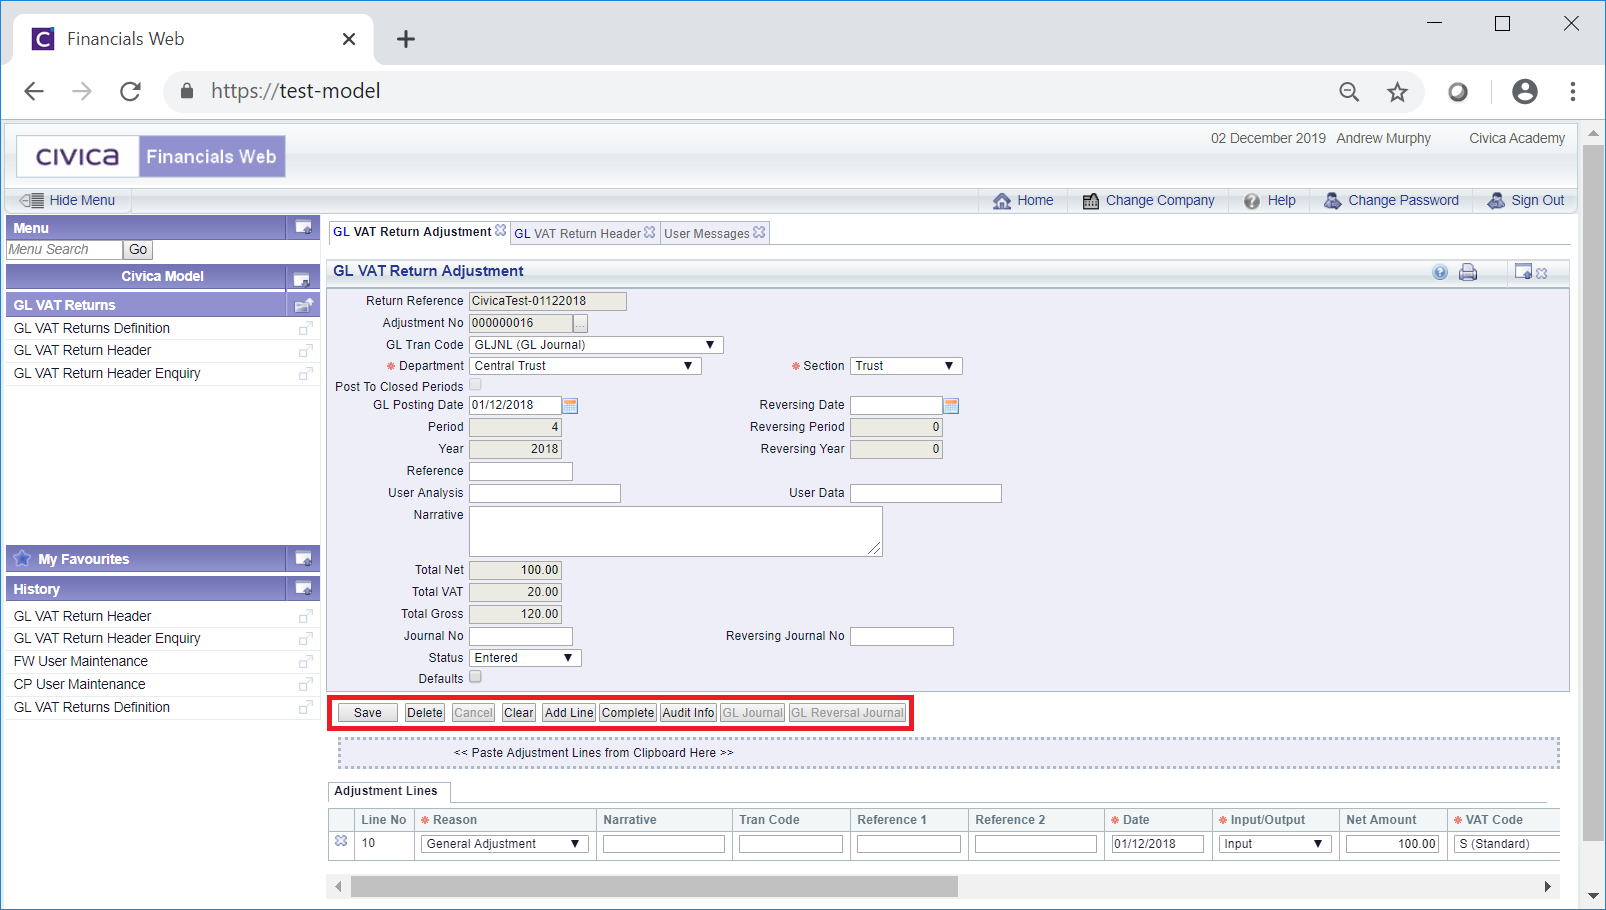Open the Help icon in form header
The width and height of the screenshot is (1606, 910).
pos(1440,272)
